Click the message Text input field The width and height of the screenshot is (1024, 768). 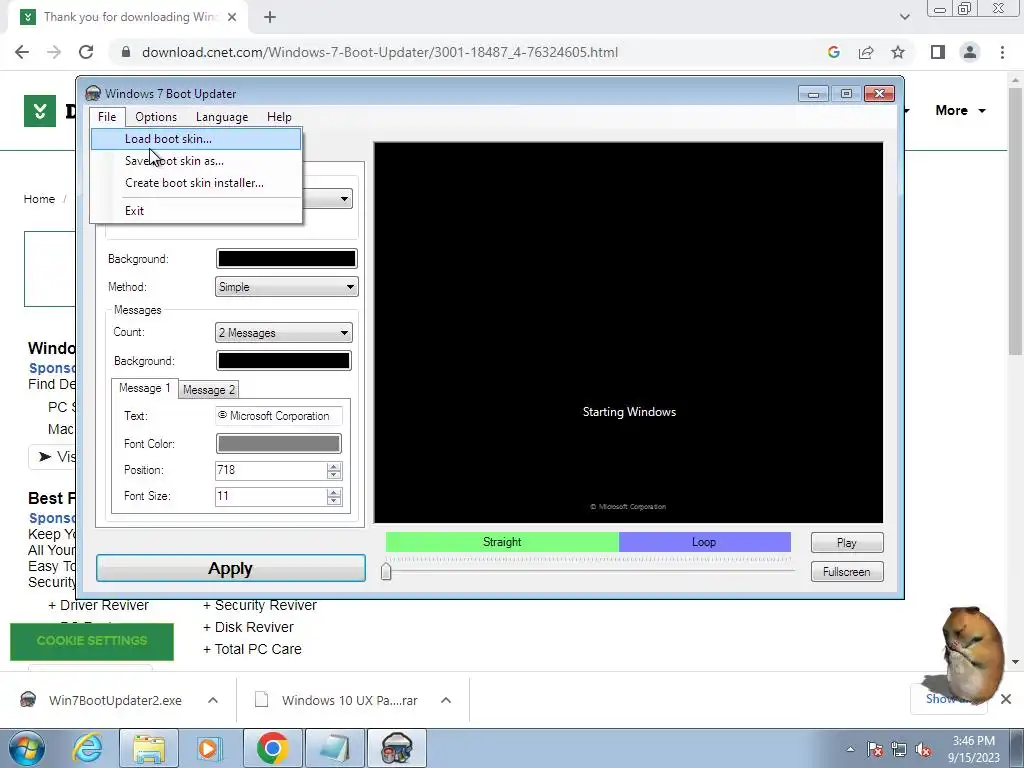[278, 416]
